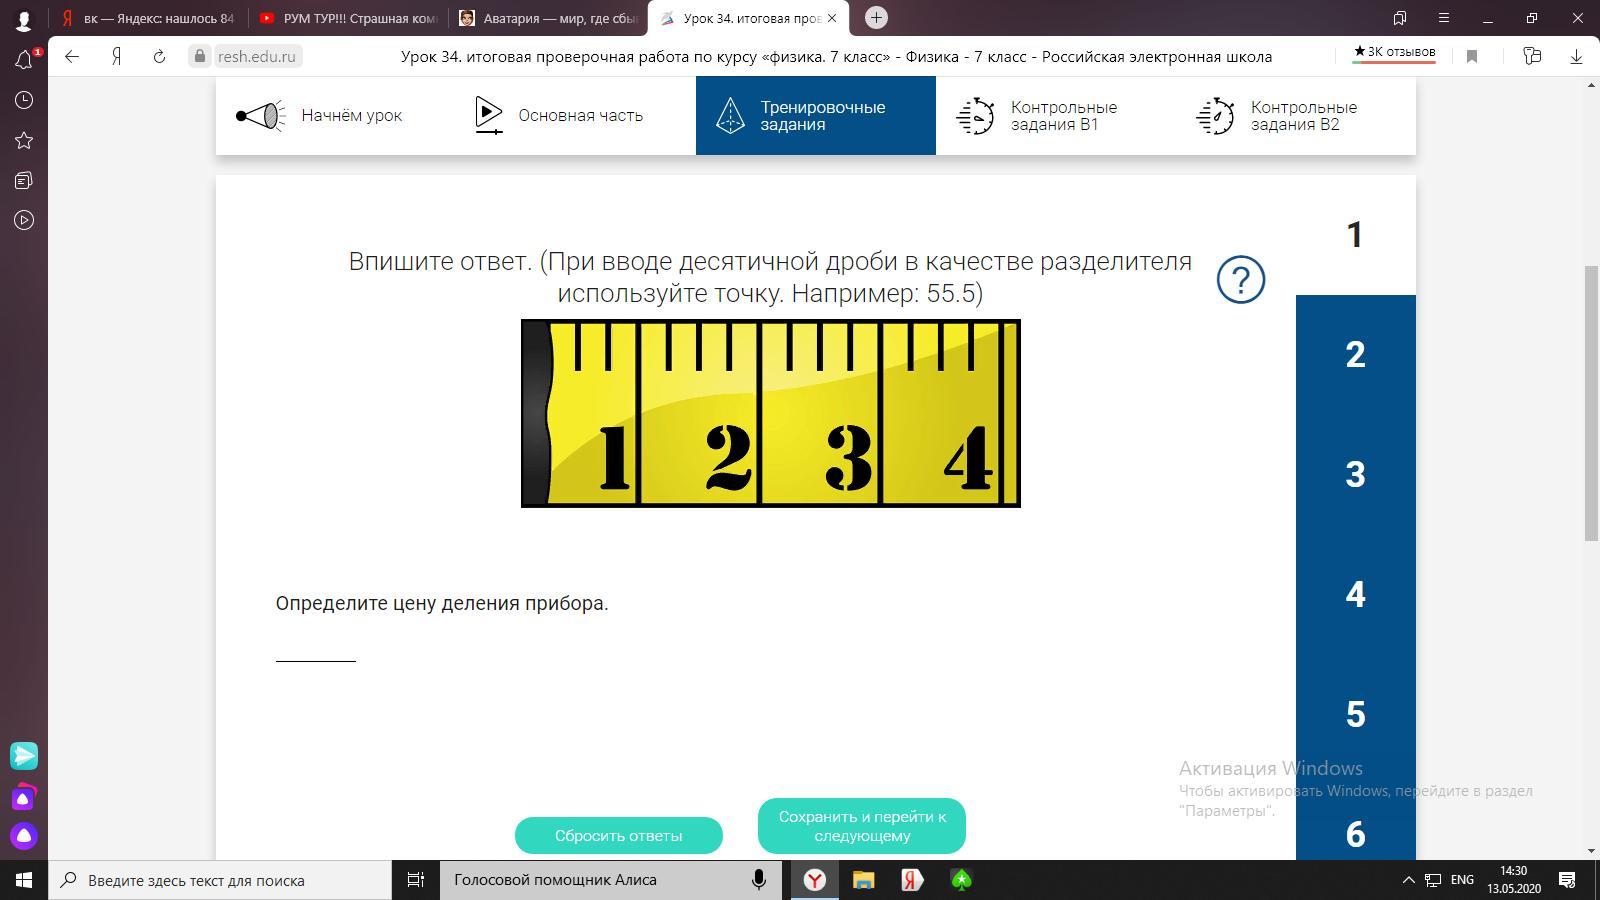1600x900 pixels.
Task: Go to question 5
Action: [x=1356, y=715]
